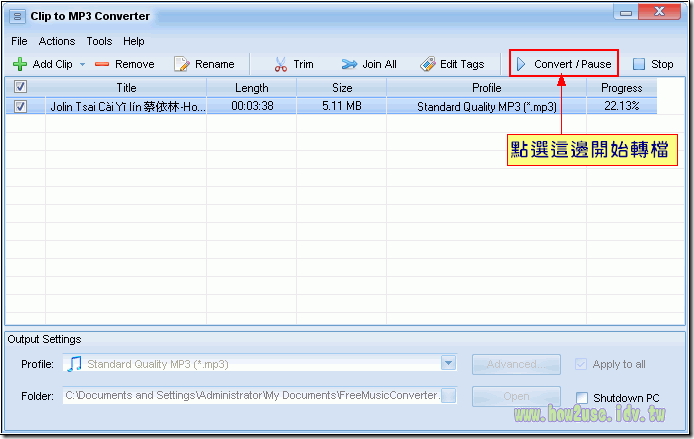Open the Tools menu

pyautogui.click(x=99, y=41)
